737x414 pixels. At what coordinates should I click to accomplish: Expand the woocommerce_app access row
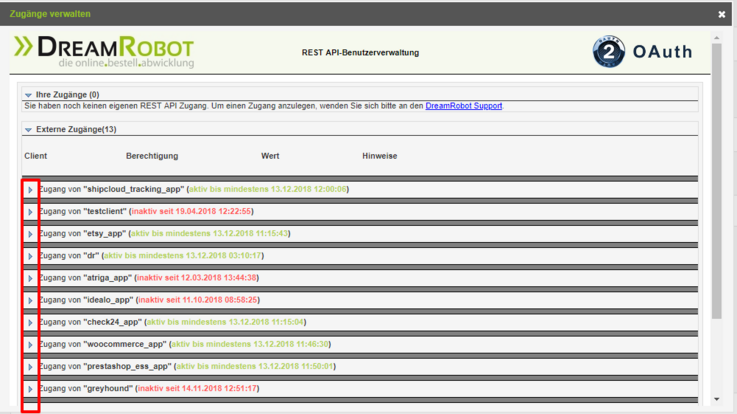tap(30, 344)
